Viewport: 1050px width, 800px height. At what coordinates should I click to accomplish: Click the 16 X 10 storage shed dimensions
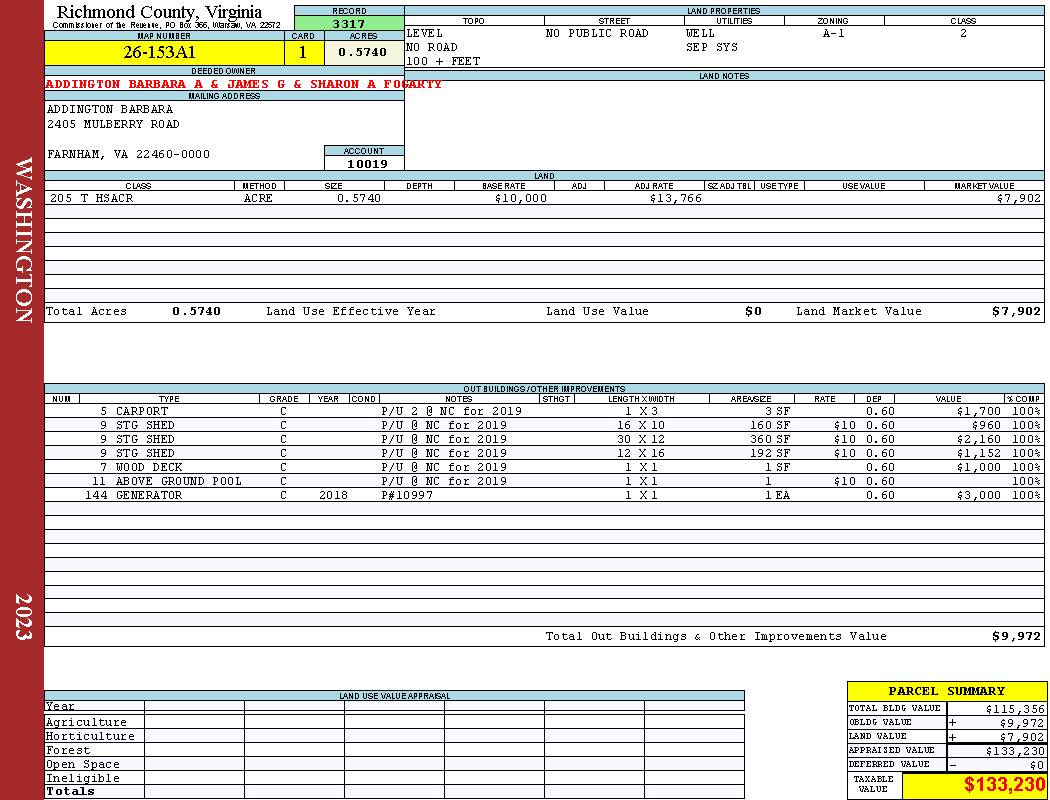(x=641, y=425)
